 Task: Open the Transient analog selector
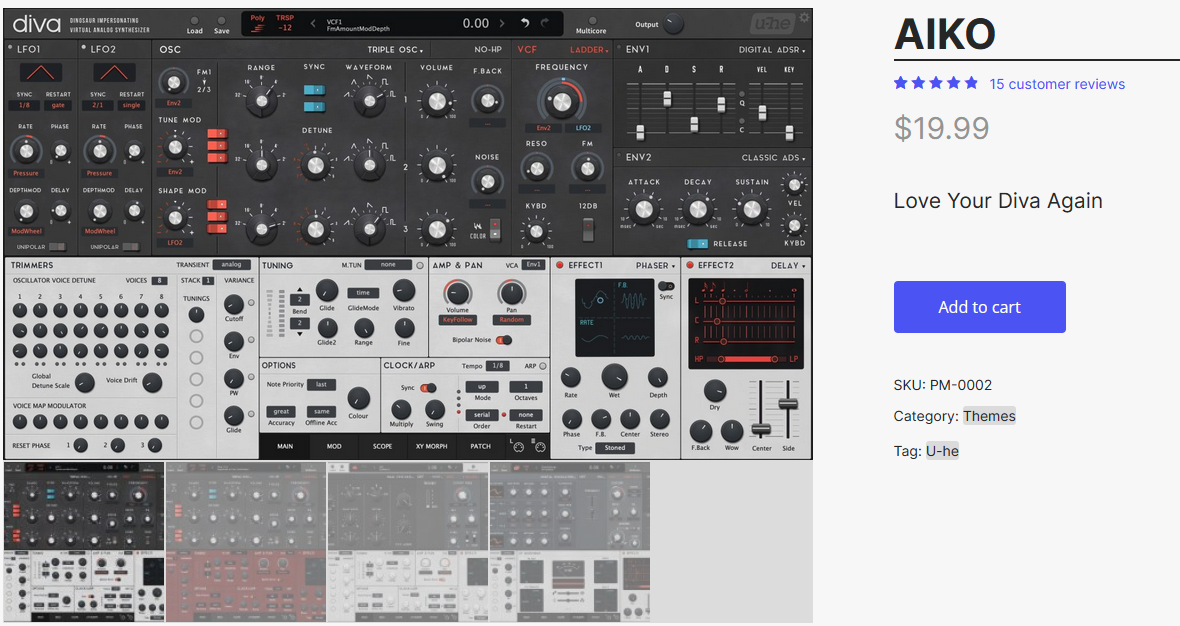231,265
